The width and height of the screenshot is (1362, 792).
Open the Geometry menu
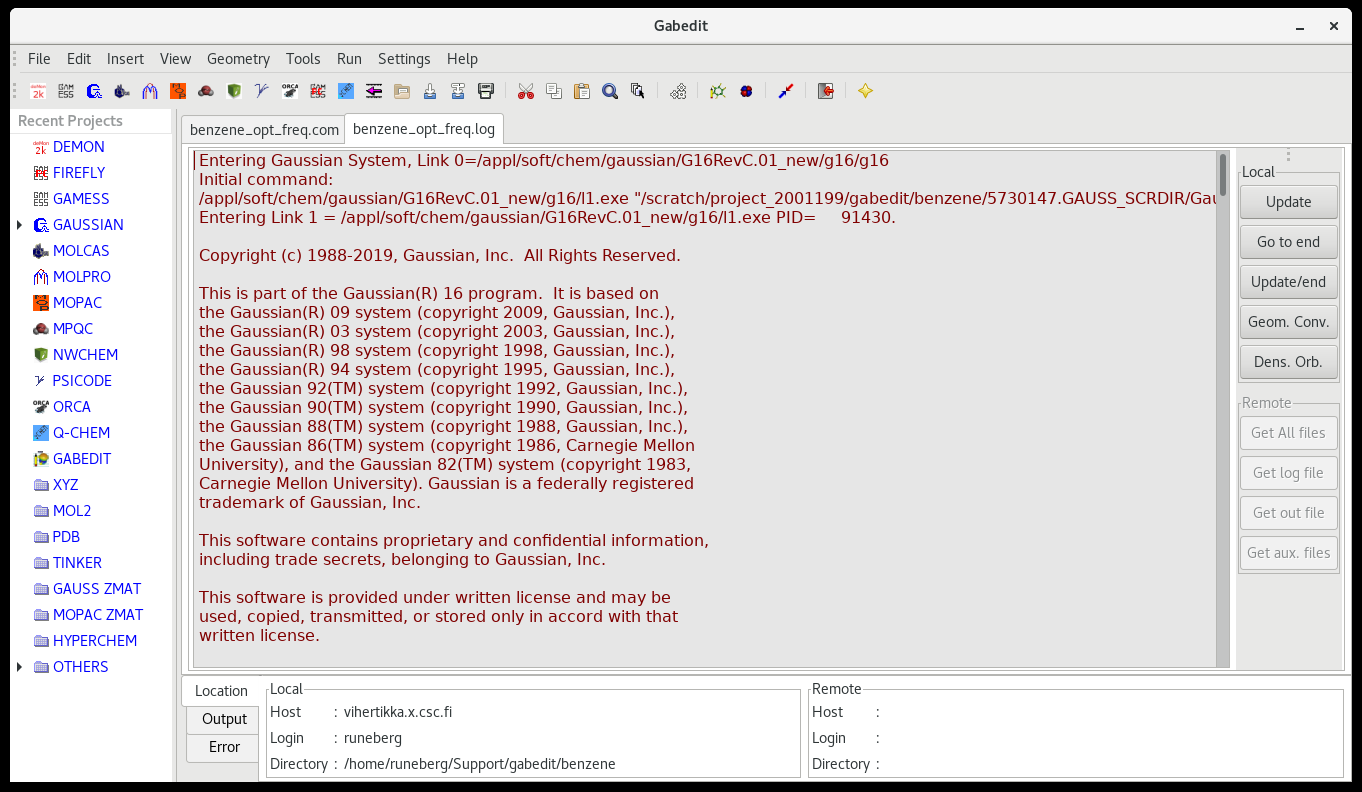pyautogui.click(x=238, y=59)
